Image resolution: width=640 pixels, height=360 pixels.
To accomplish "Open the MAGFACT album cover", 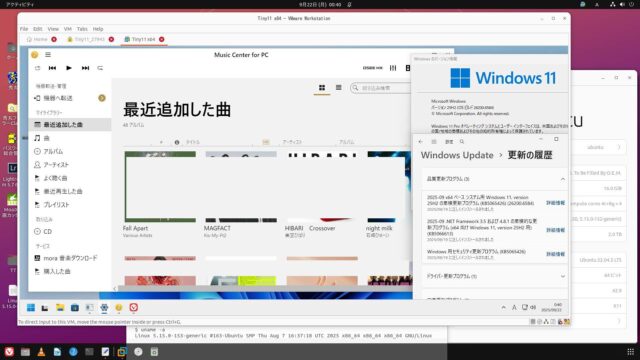I will point(241,187).
